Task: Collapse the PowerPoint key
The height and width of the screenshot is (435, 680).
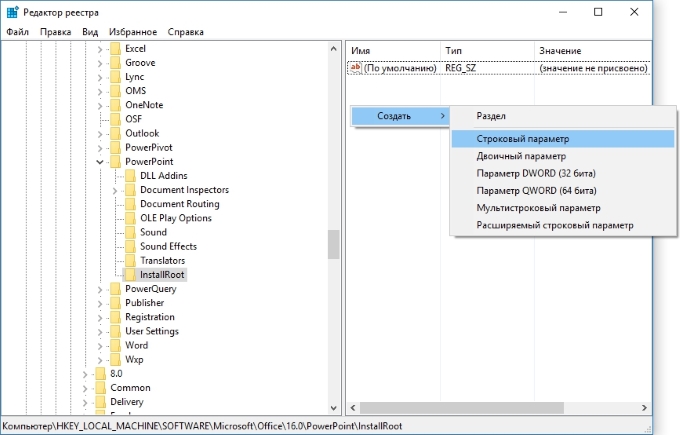Action: click(100, 162)
